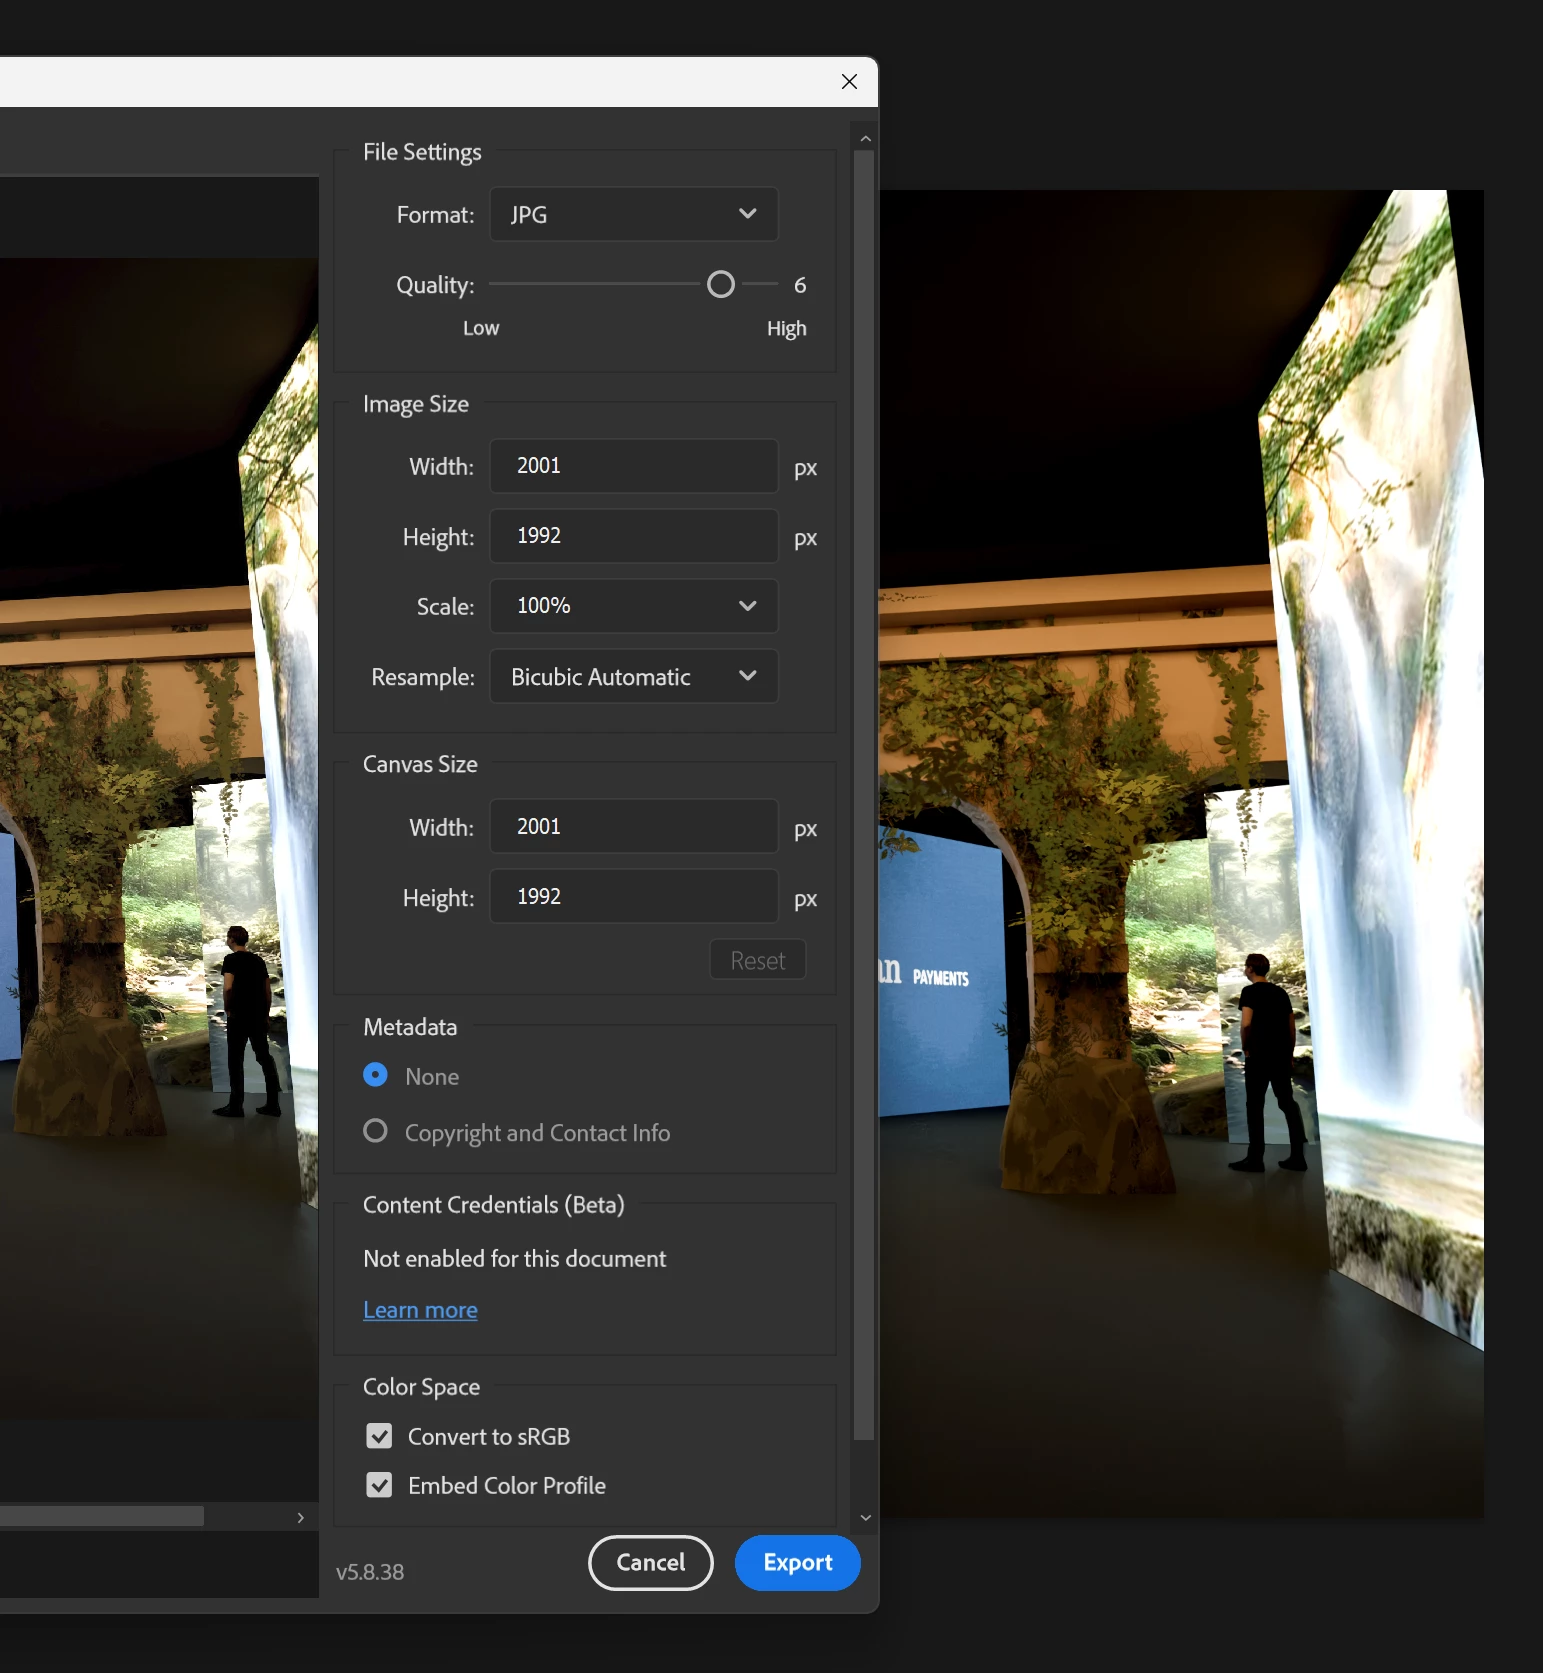Click the Image Size Height field
1543x1673 pixels.
[x=633, y=536]
